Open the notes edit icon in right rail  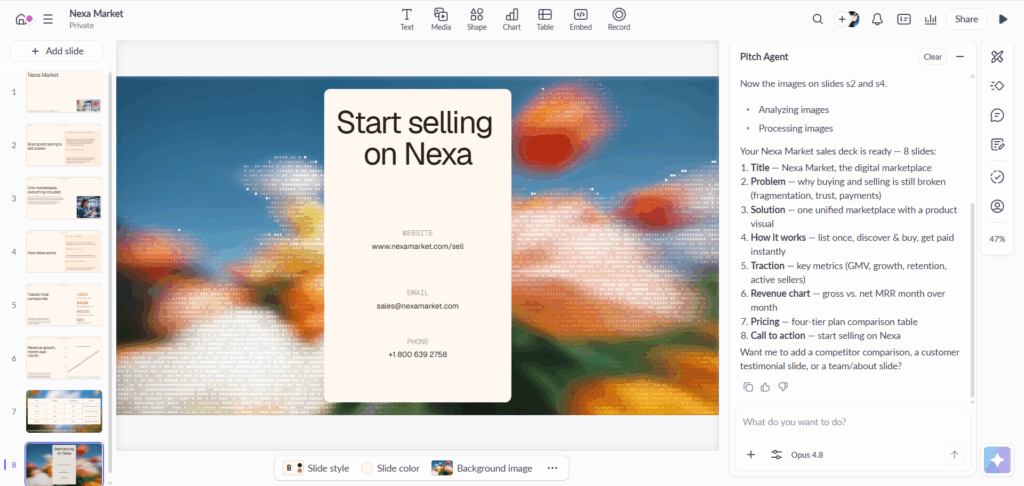[x=997, y=144]
